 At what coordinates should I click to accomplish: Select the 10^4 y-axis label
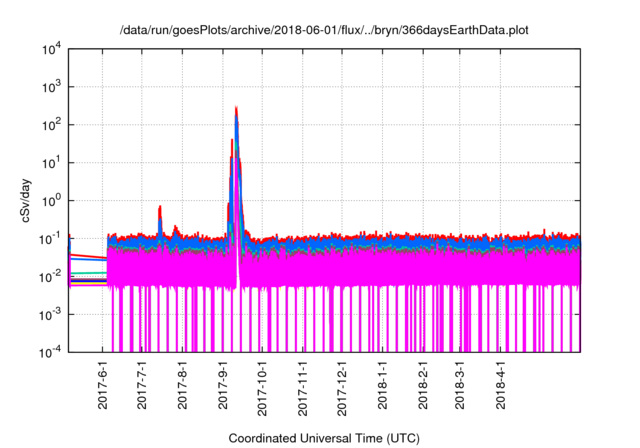click(x=52, y=50)
